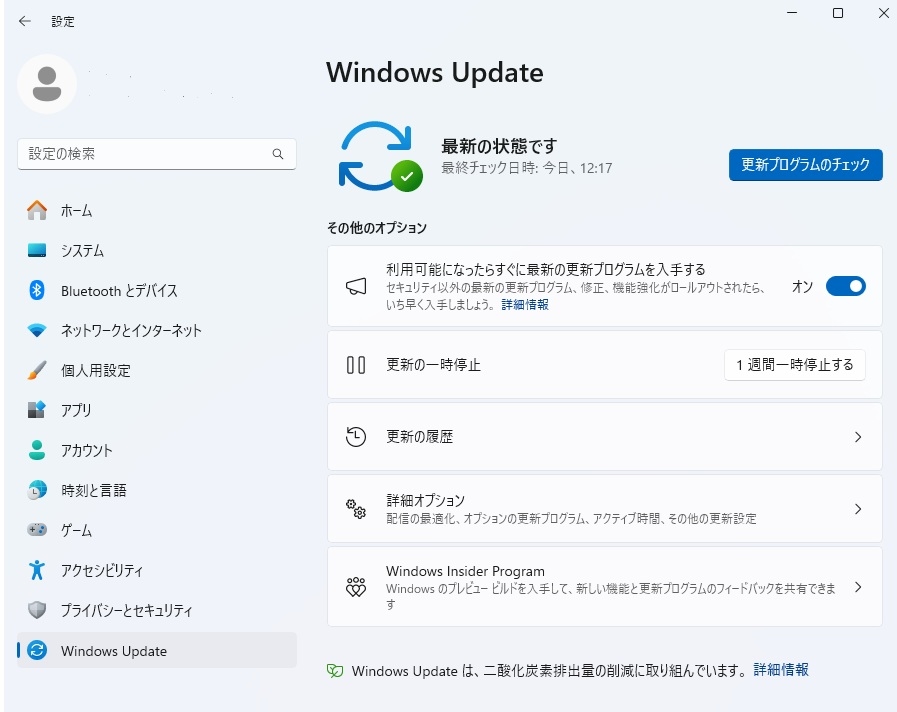Click the その他のオプション heading
This screenshot has width=897, height=712.
tap(377, 228)
